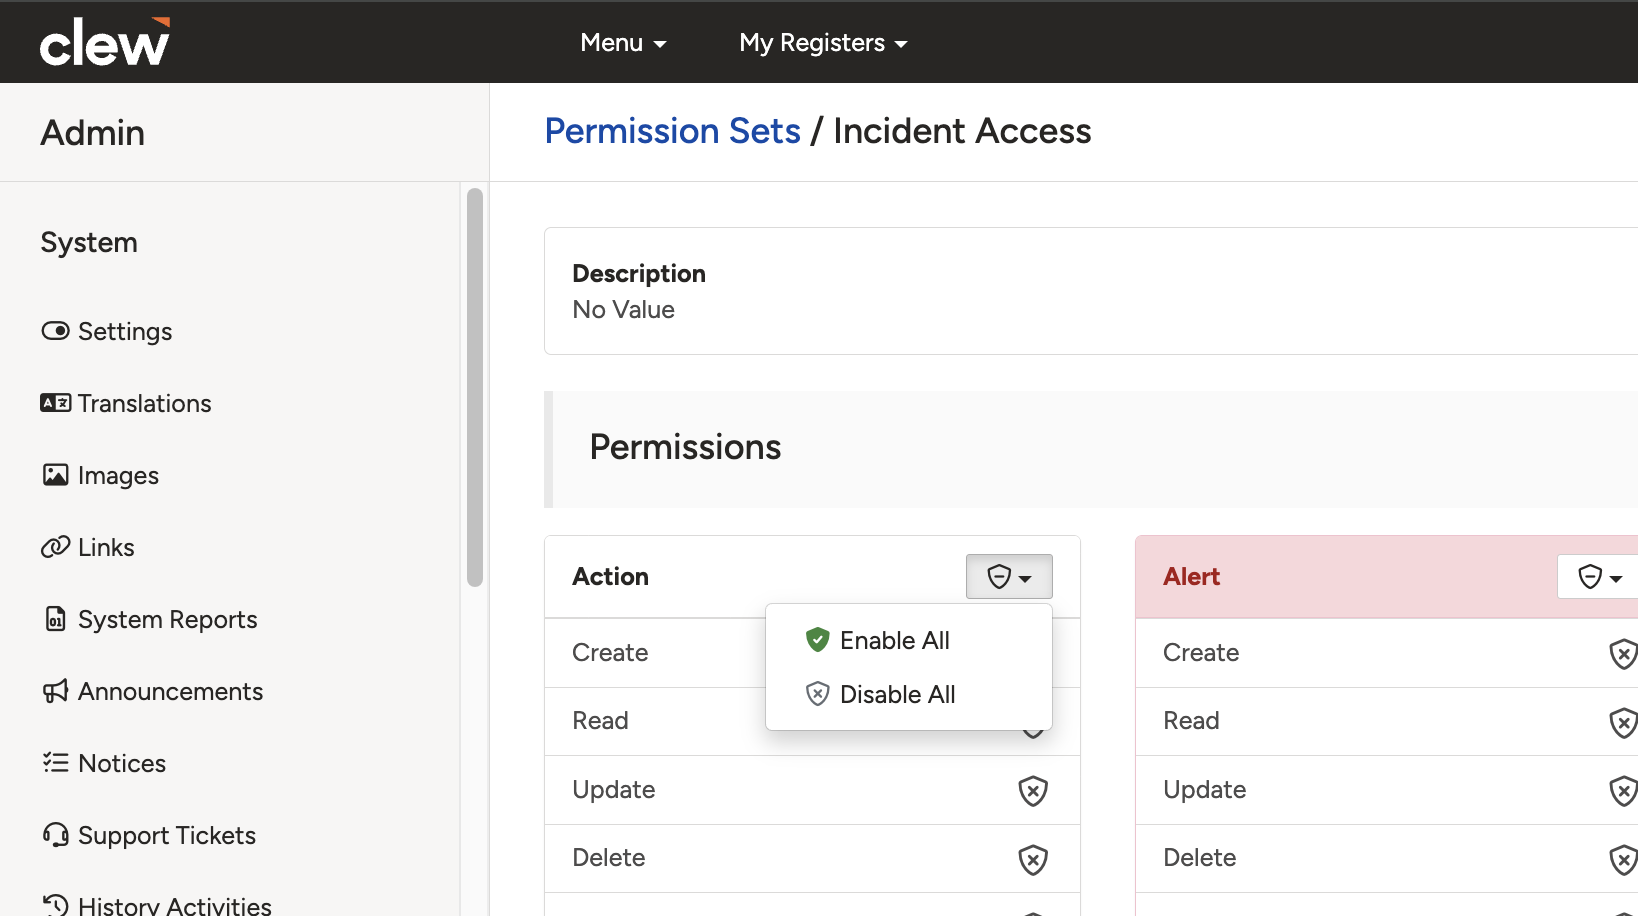The width and height of the screenshot is (1638, 916).
Task: Select the Action Delete row label
Action: pos(608,858)
